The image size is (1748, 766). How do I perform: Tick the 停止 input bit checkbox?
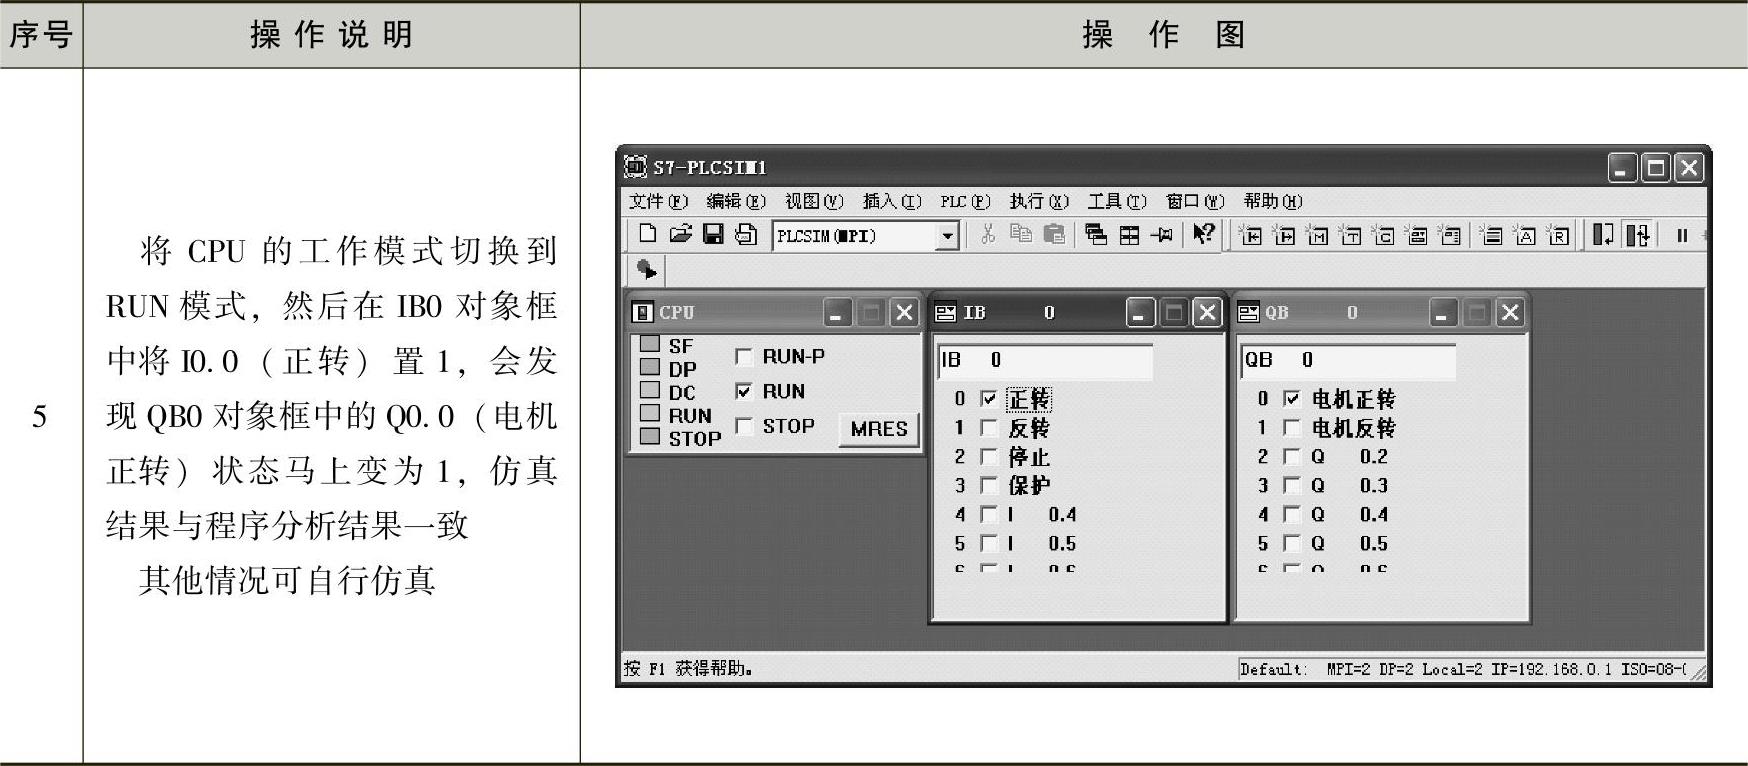pos(989,457)
